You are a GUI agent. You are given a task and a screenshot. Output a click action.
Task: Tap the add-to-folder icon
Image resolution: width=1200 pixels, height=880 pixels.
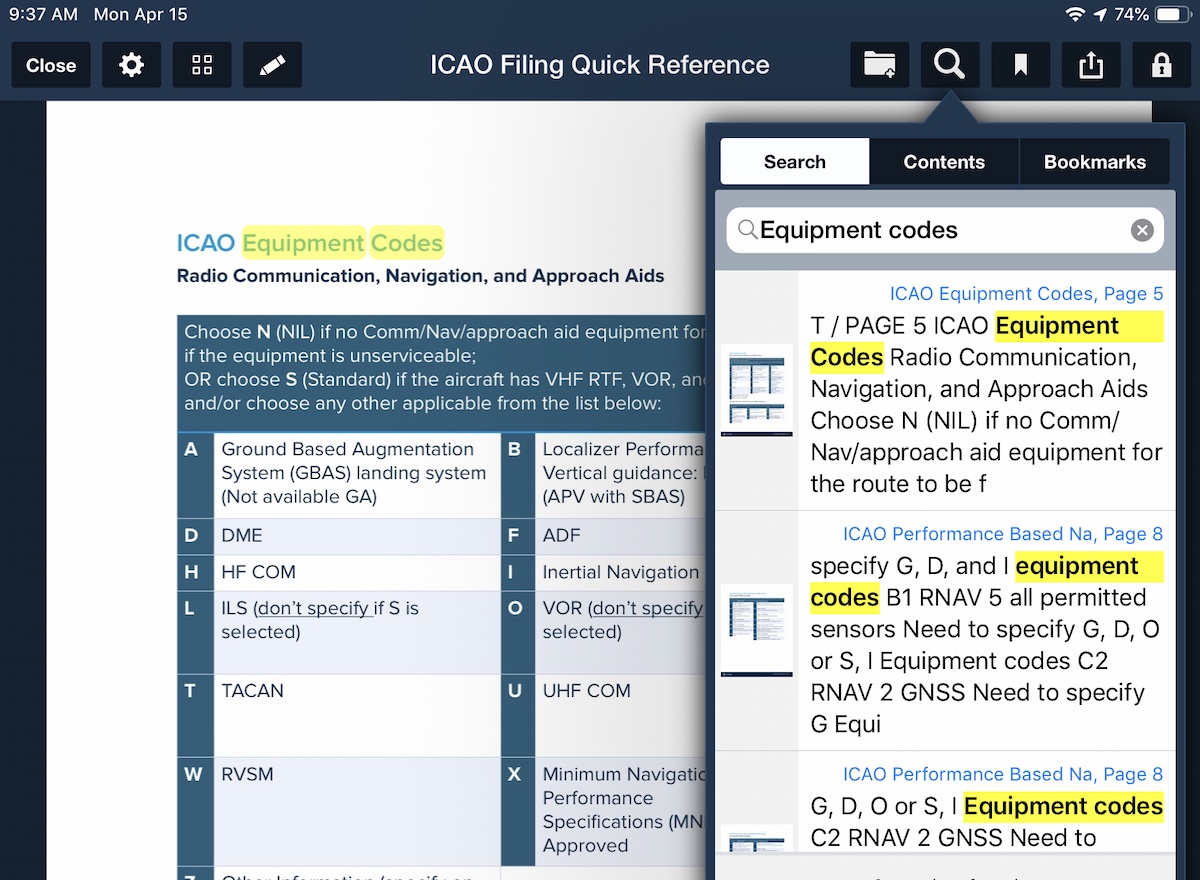[880, 65]
